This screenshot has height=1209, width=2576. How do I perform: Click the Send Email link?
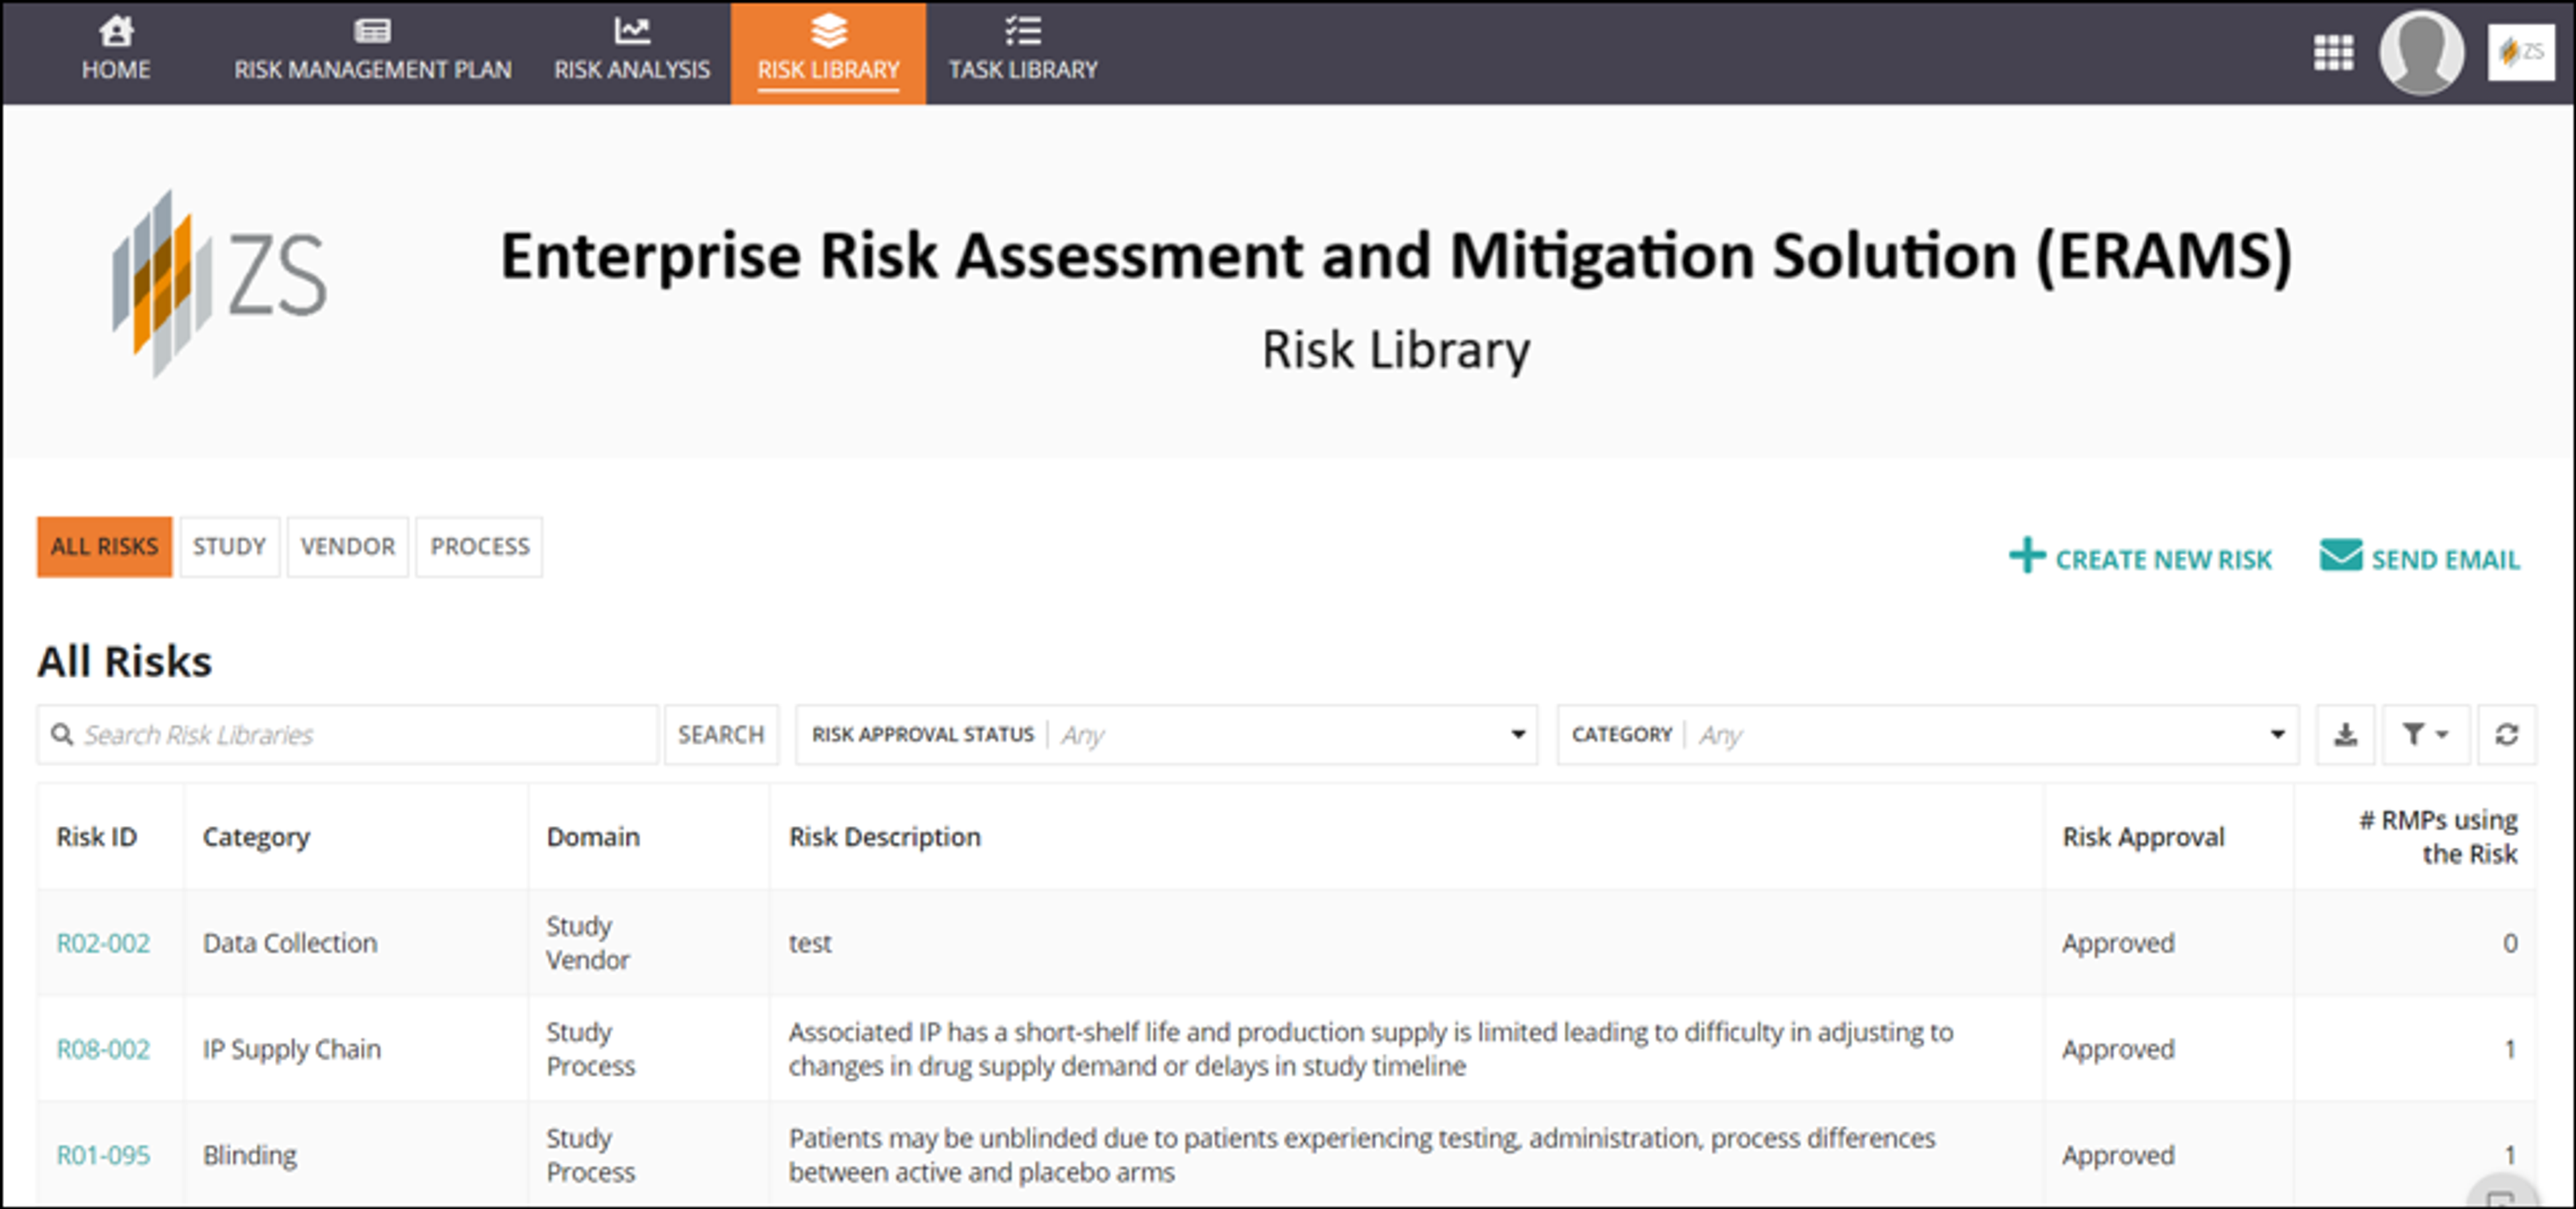click(2420, 558)
